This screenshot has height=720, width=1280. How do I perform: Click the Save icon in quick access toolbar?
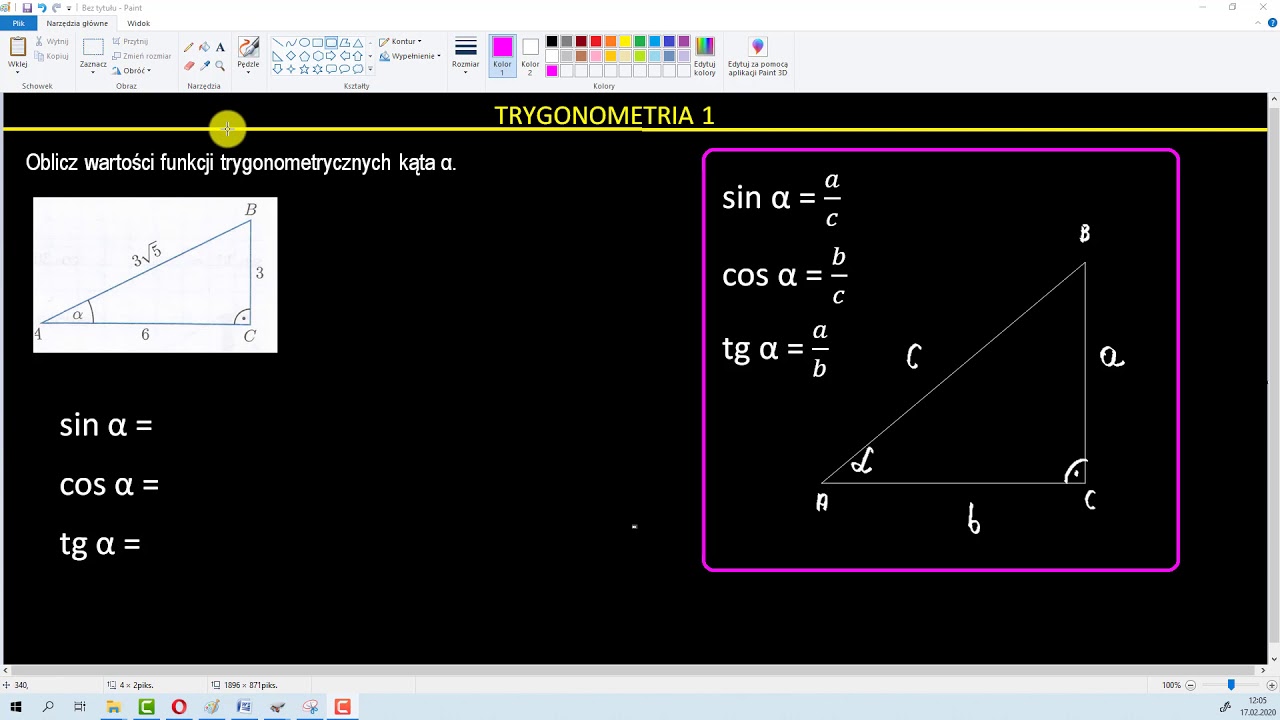coord(27,7)
